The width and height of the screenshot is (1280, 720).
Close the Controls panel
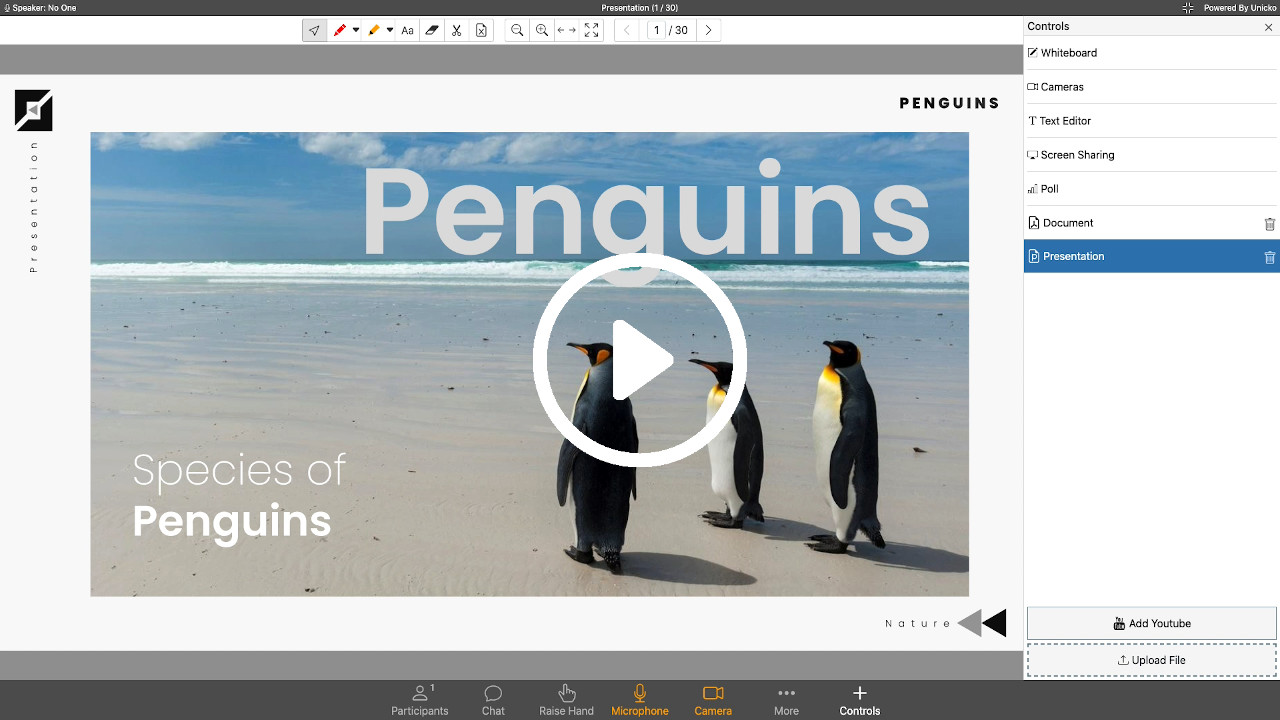(1269, 27)
